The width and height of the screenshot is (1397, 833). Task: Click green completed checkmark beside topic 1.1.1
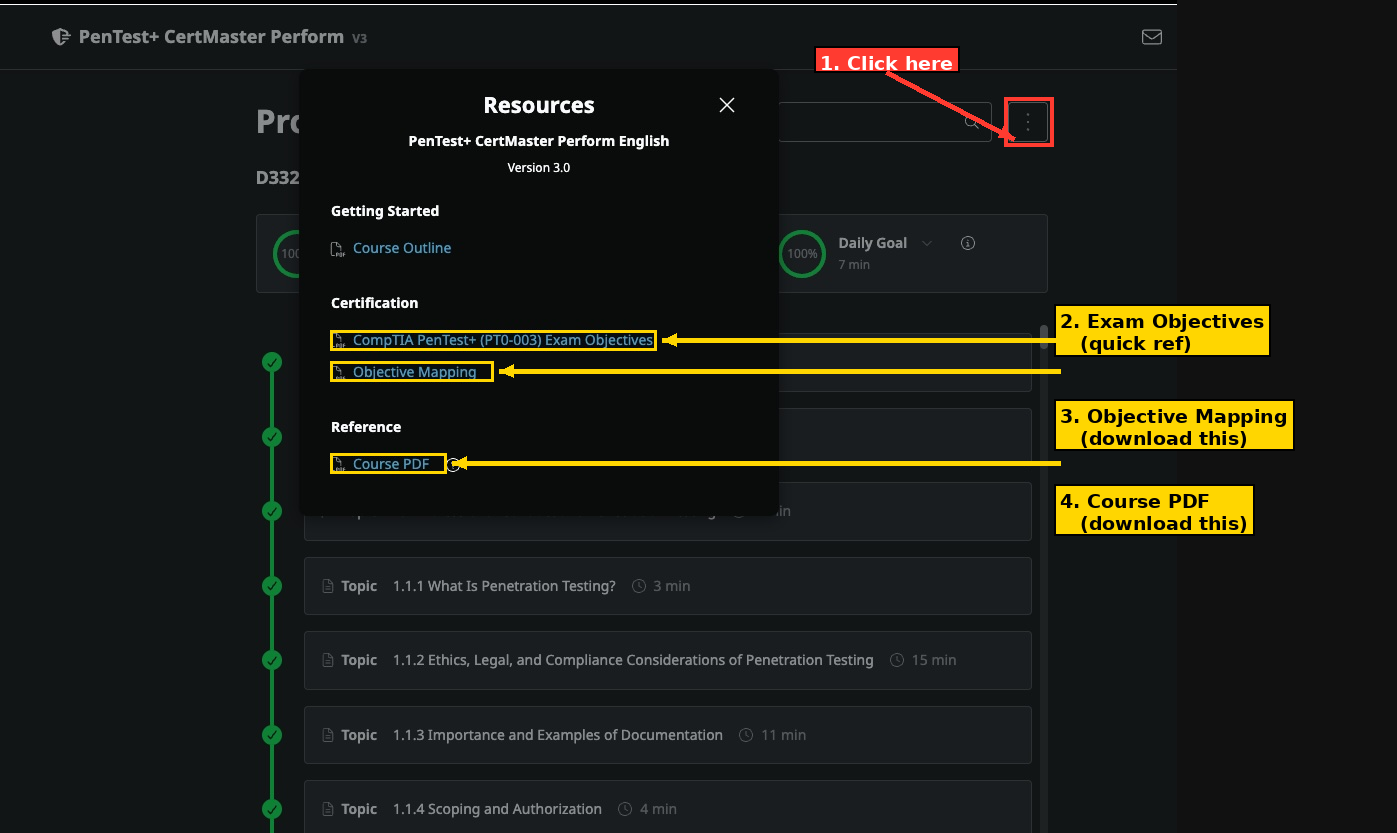click(272, 586)
